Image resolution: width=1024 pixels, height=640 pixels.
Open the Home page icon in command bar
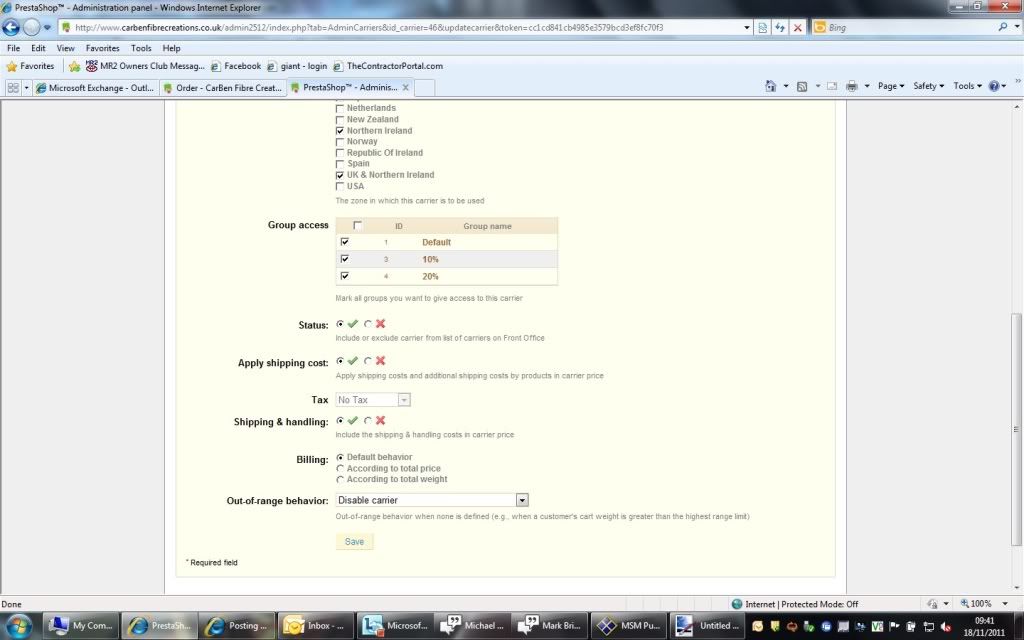coord(771,87)
